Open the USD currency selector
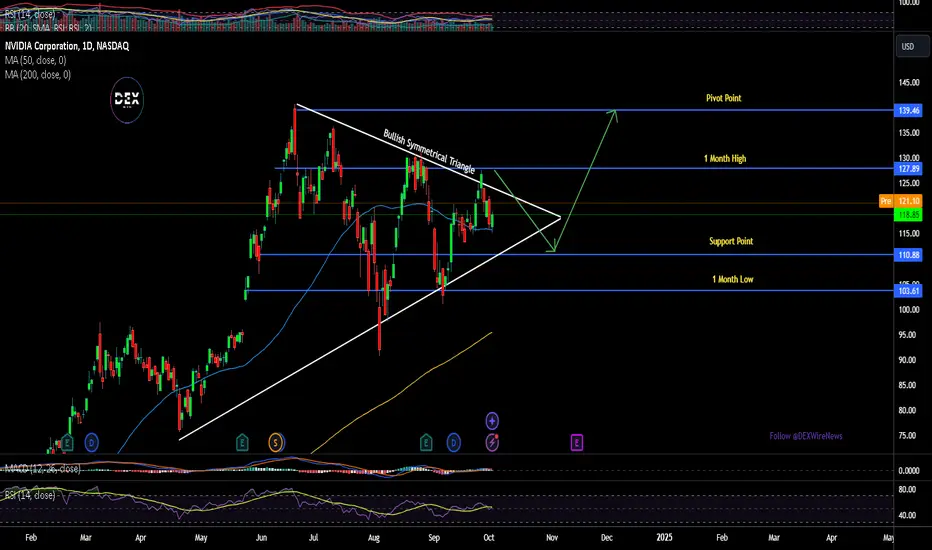This screenshot has height=550, width=932. coord(911,46)
